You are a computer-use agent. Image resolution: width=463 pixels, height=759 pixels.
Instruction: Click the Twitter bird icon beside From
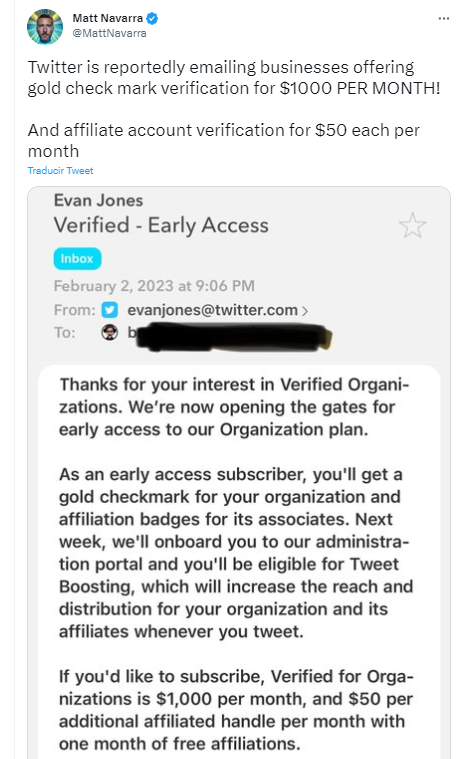coord(110,310)
